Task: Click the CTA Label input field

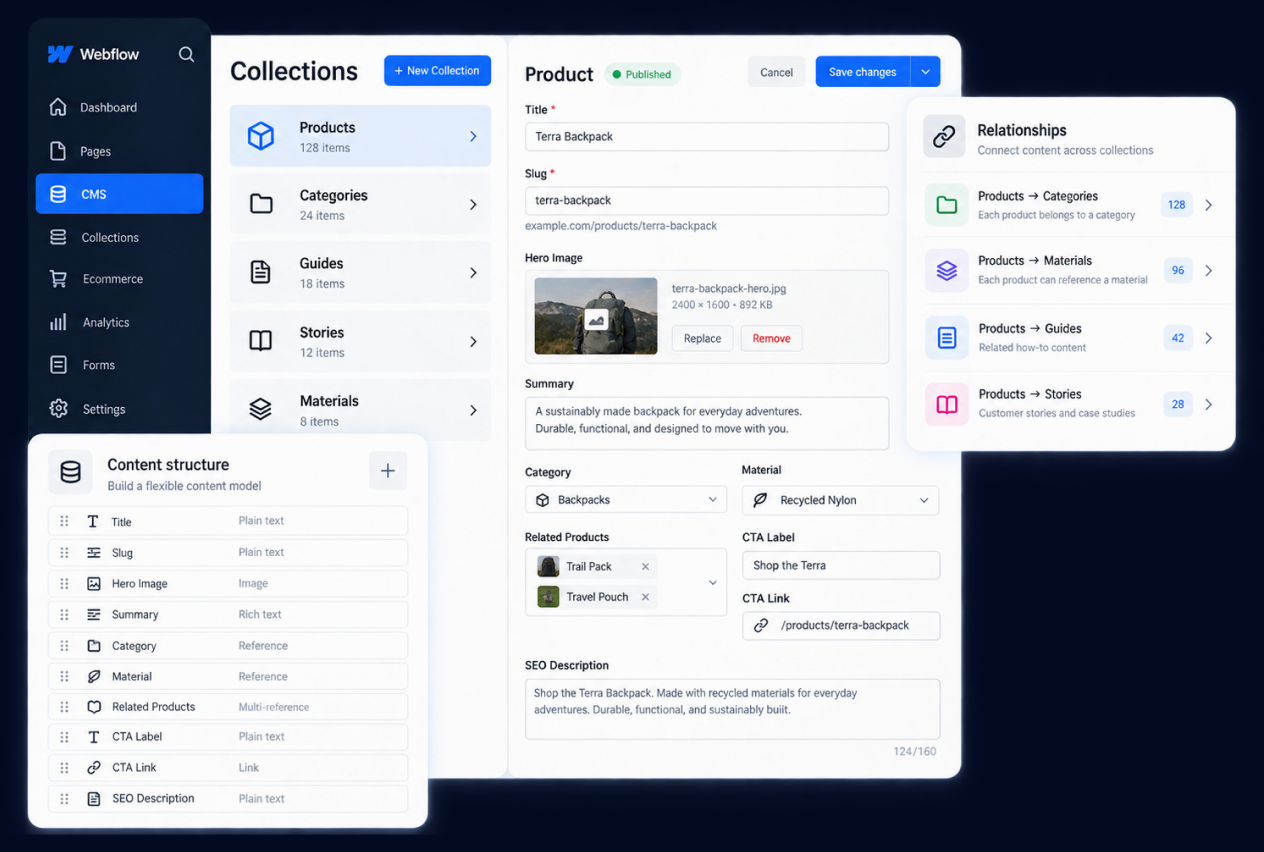Action: tap(841, 565)
